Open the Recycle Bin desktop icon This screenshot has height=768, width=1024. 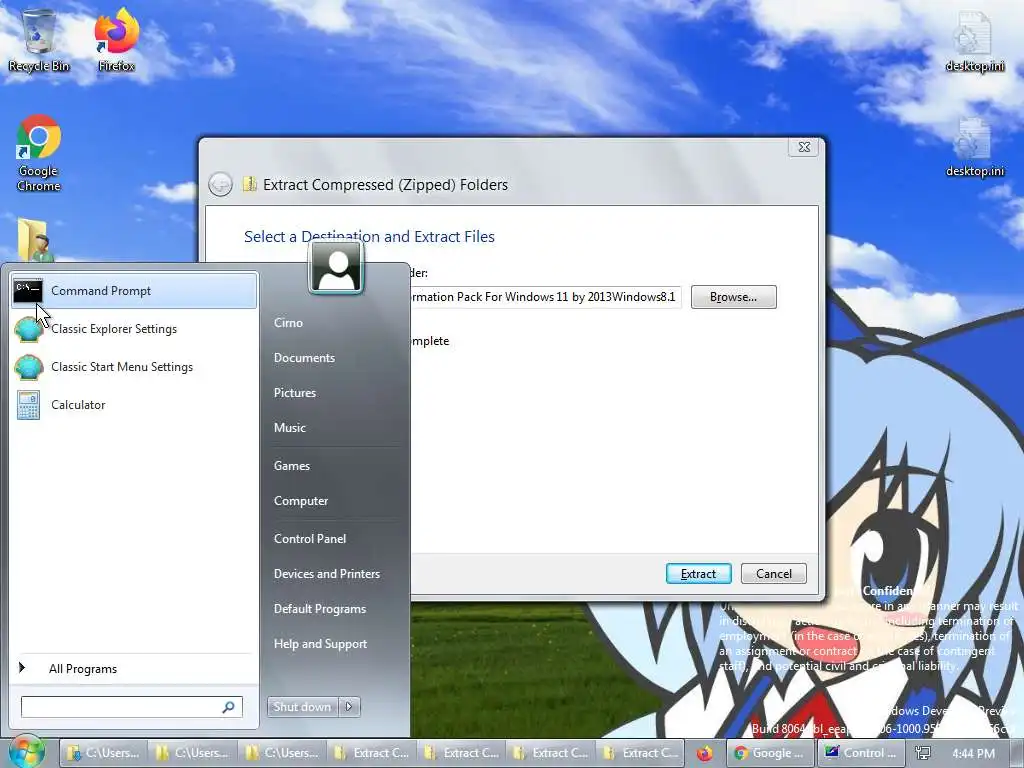(x=39, y=40)
